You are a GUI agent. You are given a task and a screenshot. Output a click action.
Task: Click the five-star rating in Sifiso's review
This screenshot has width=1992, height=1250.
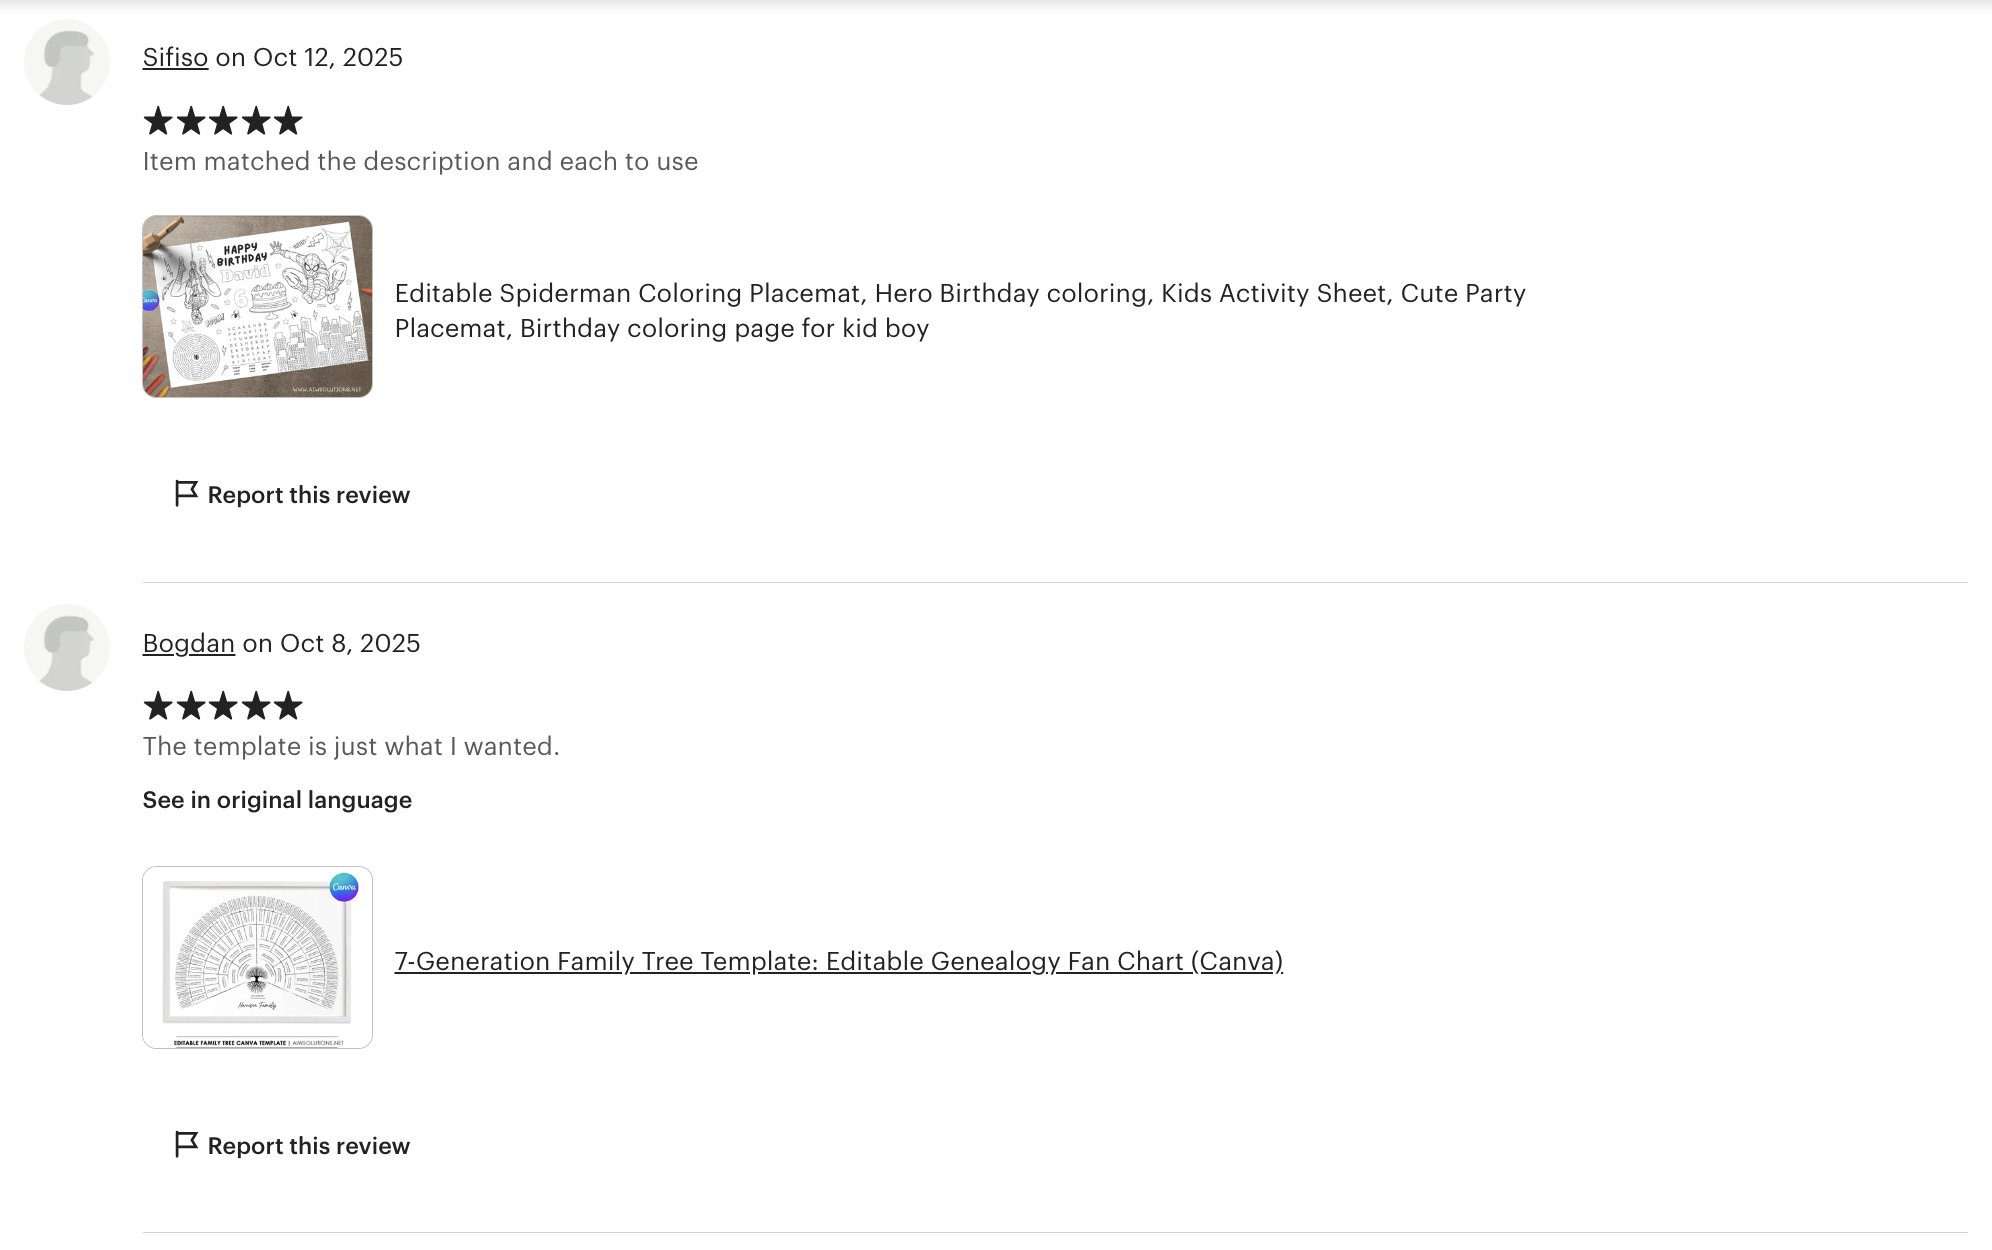coord(223,121)
